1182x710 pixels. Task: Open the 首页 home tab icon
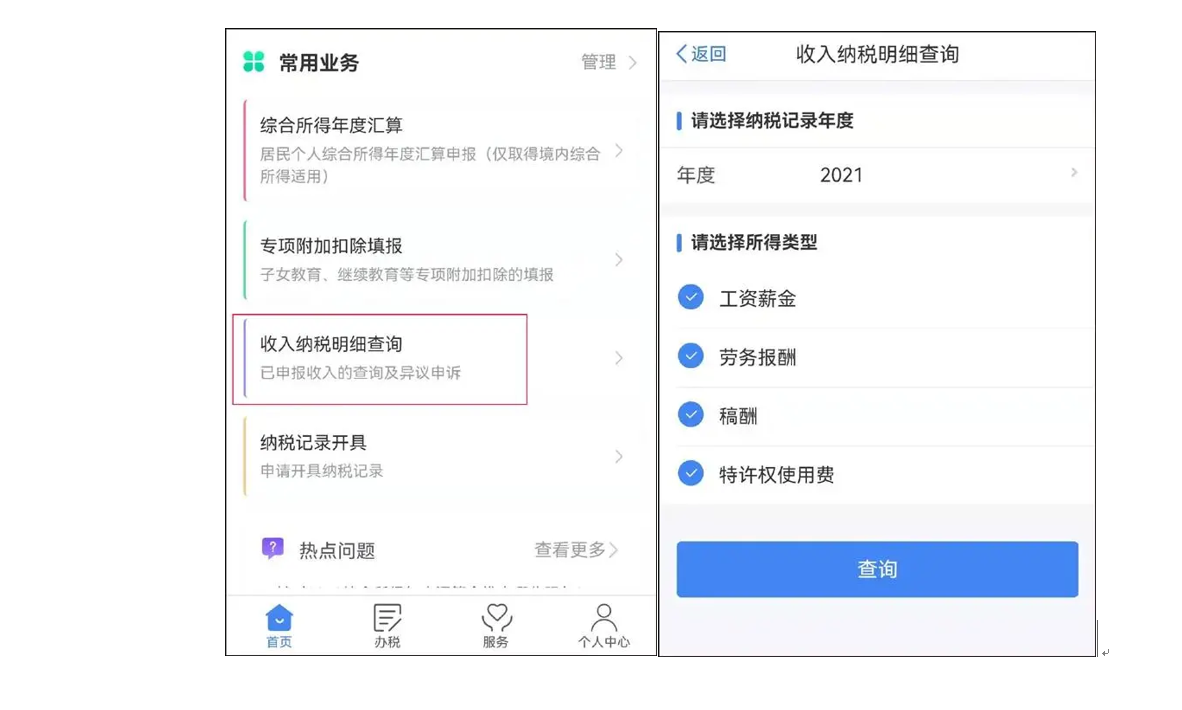pyautogui.click(x=279, y=617)
